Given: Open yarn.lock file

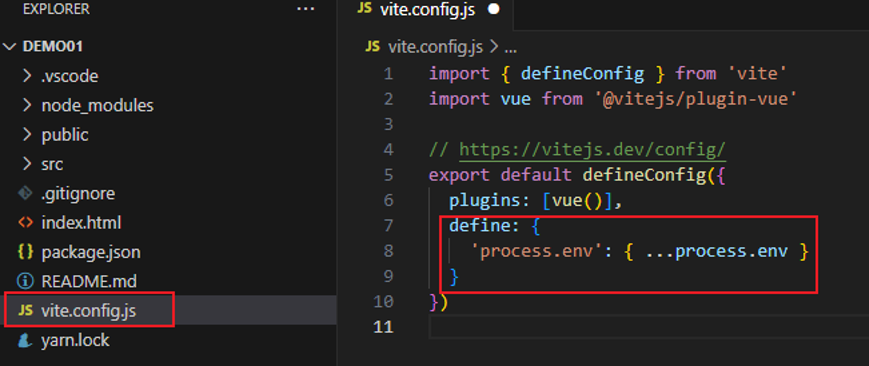Looking at the screenshot, I should point(75,340).
